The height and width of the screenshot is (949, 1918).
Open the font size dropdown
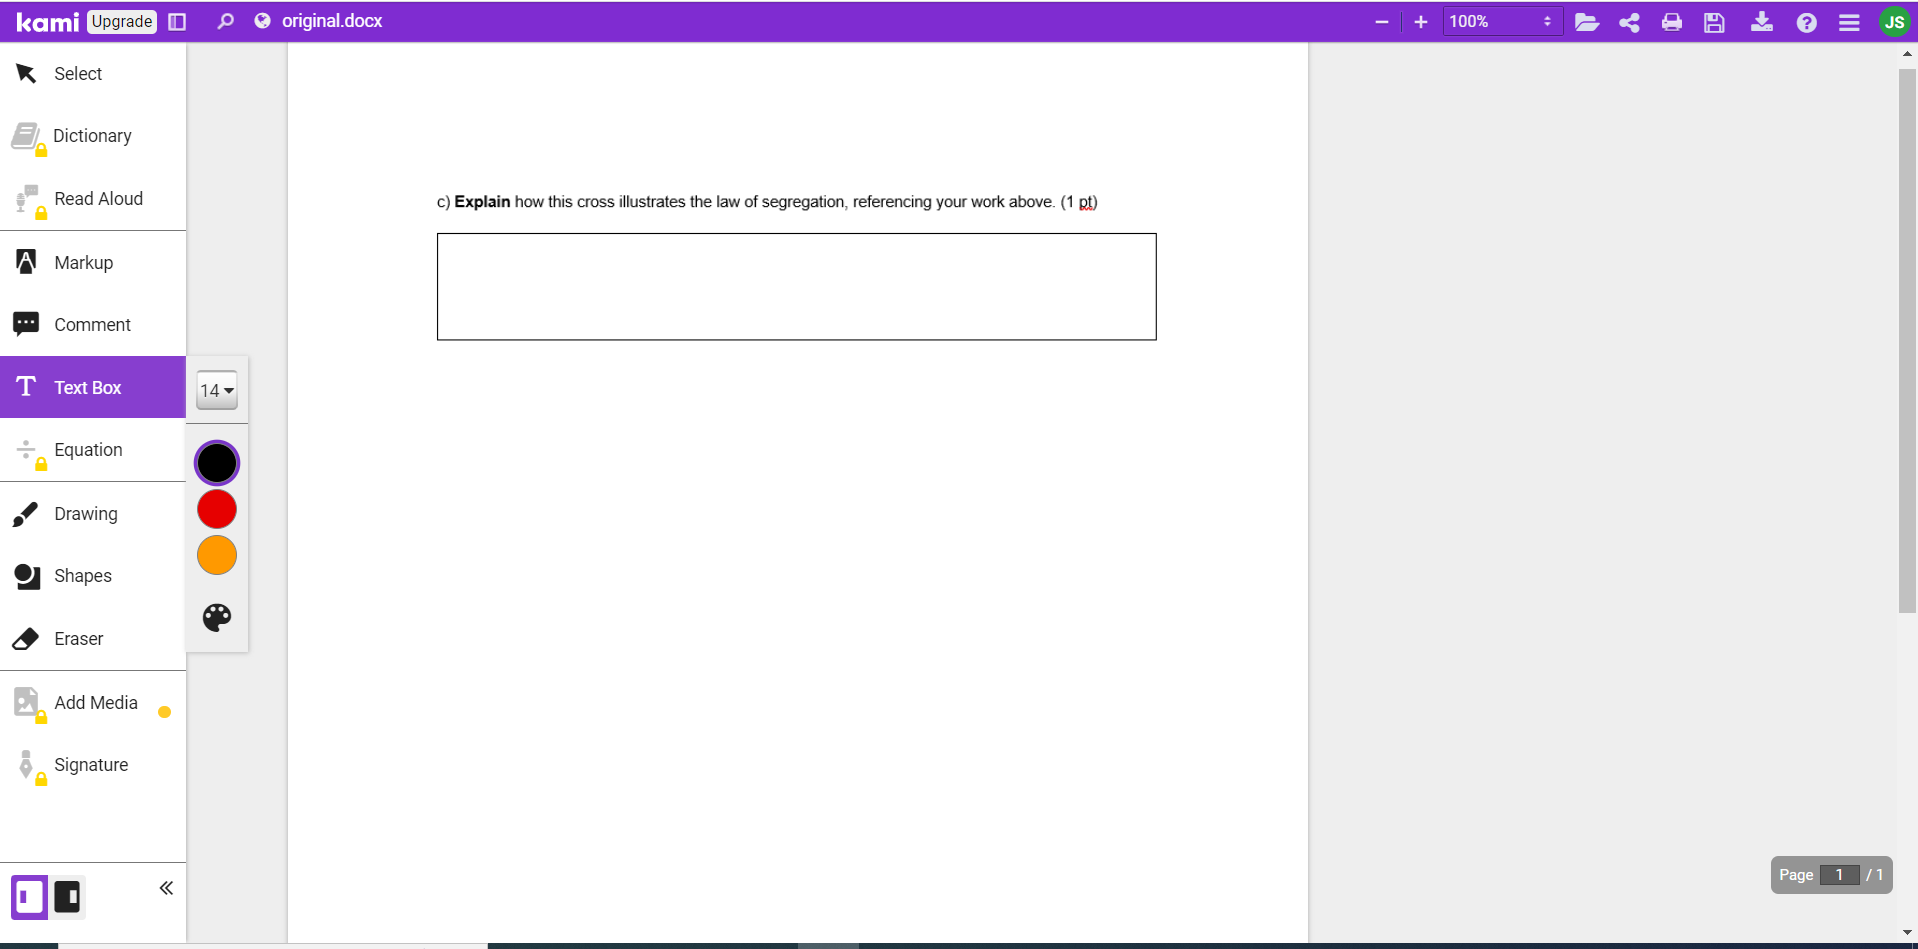point(216,390)
